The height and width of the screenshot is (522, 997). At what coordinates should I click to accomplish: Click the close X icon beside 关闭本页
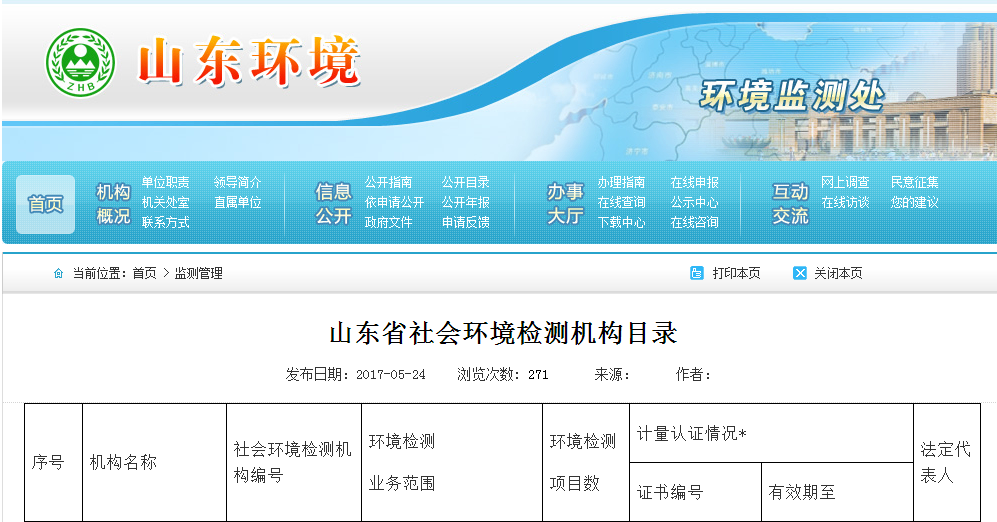pyautogui.click(x=800, y=273)
